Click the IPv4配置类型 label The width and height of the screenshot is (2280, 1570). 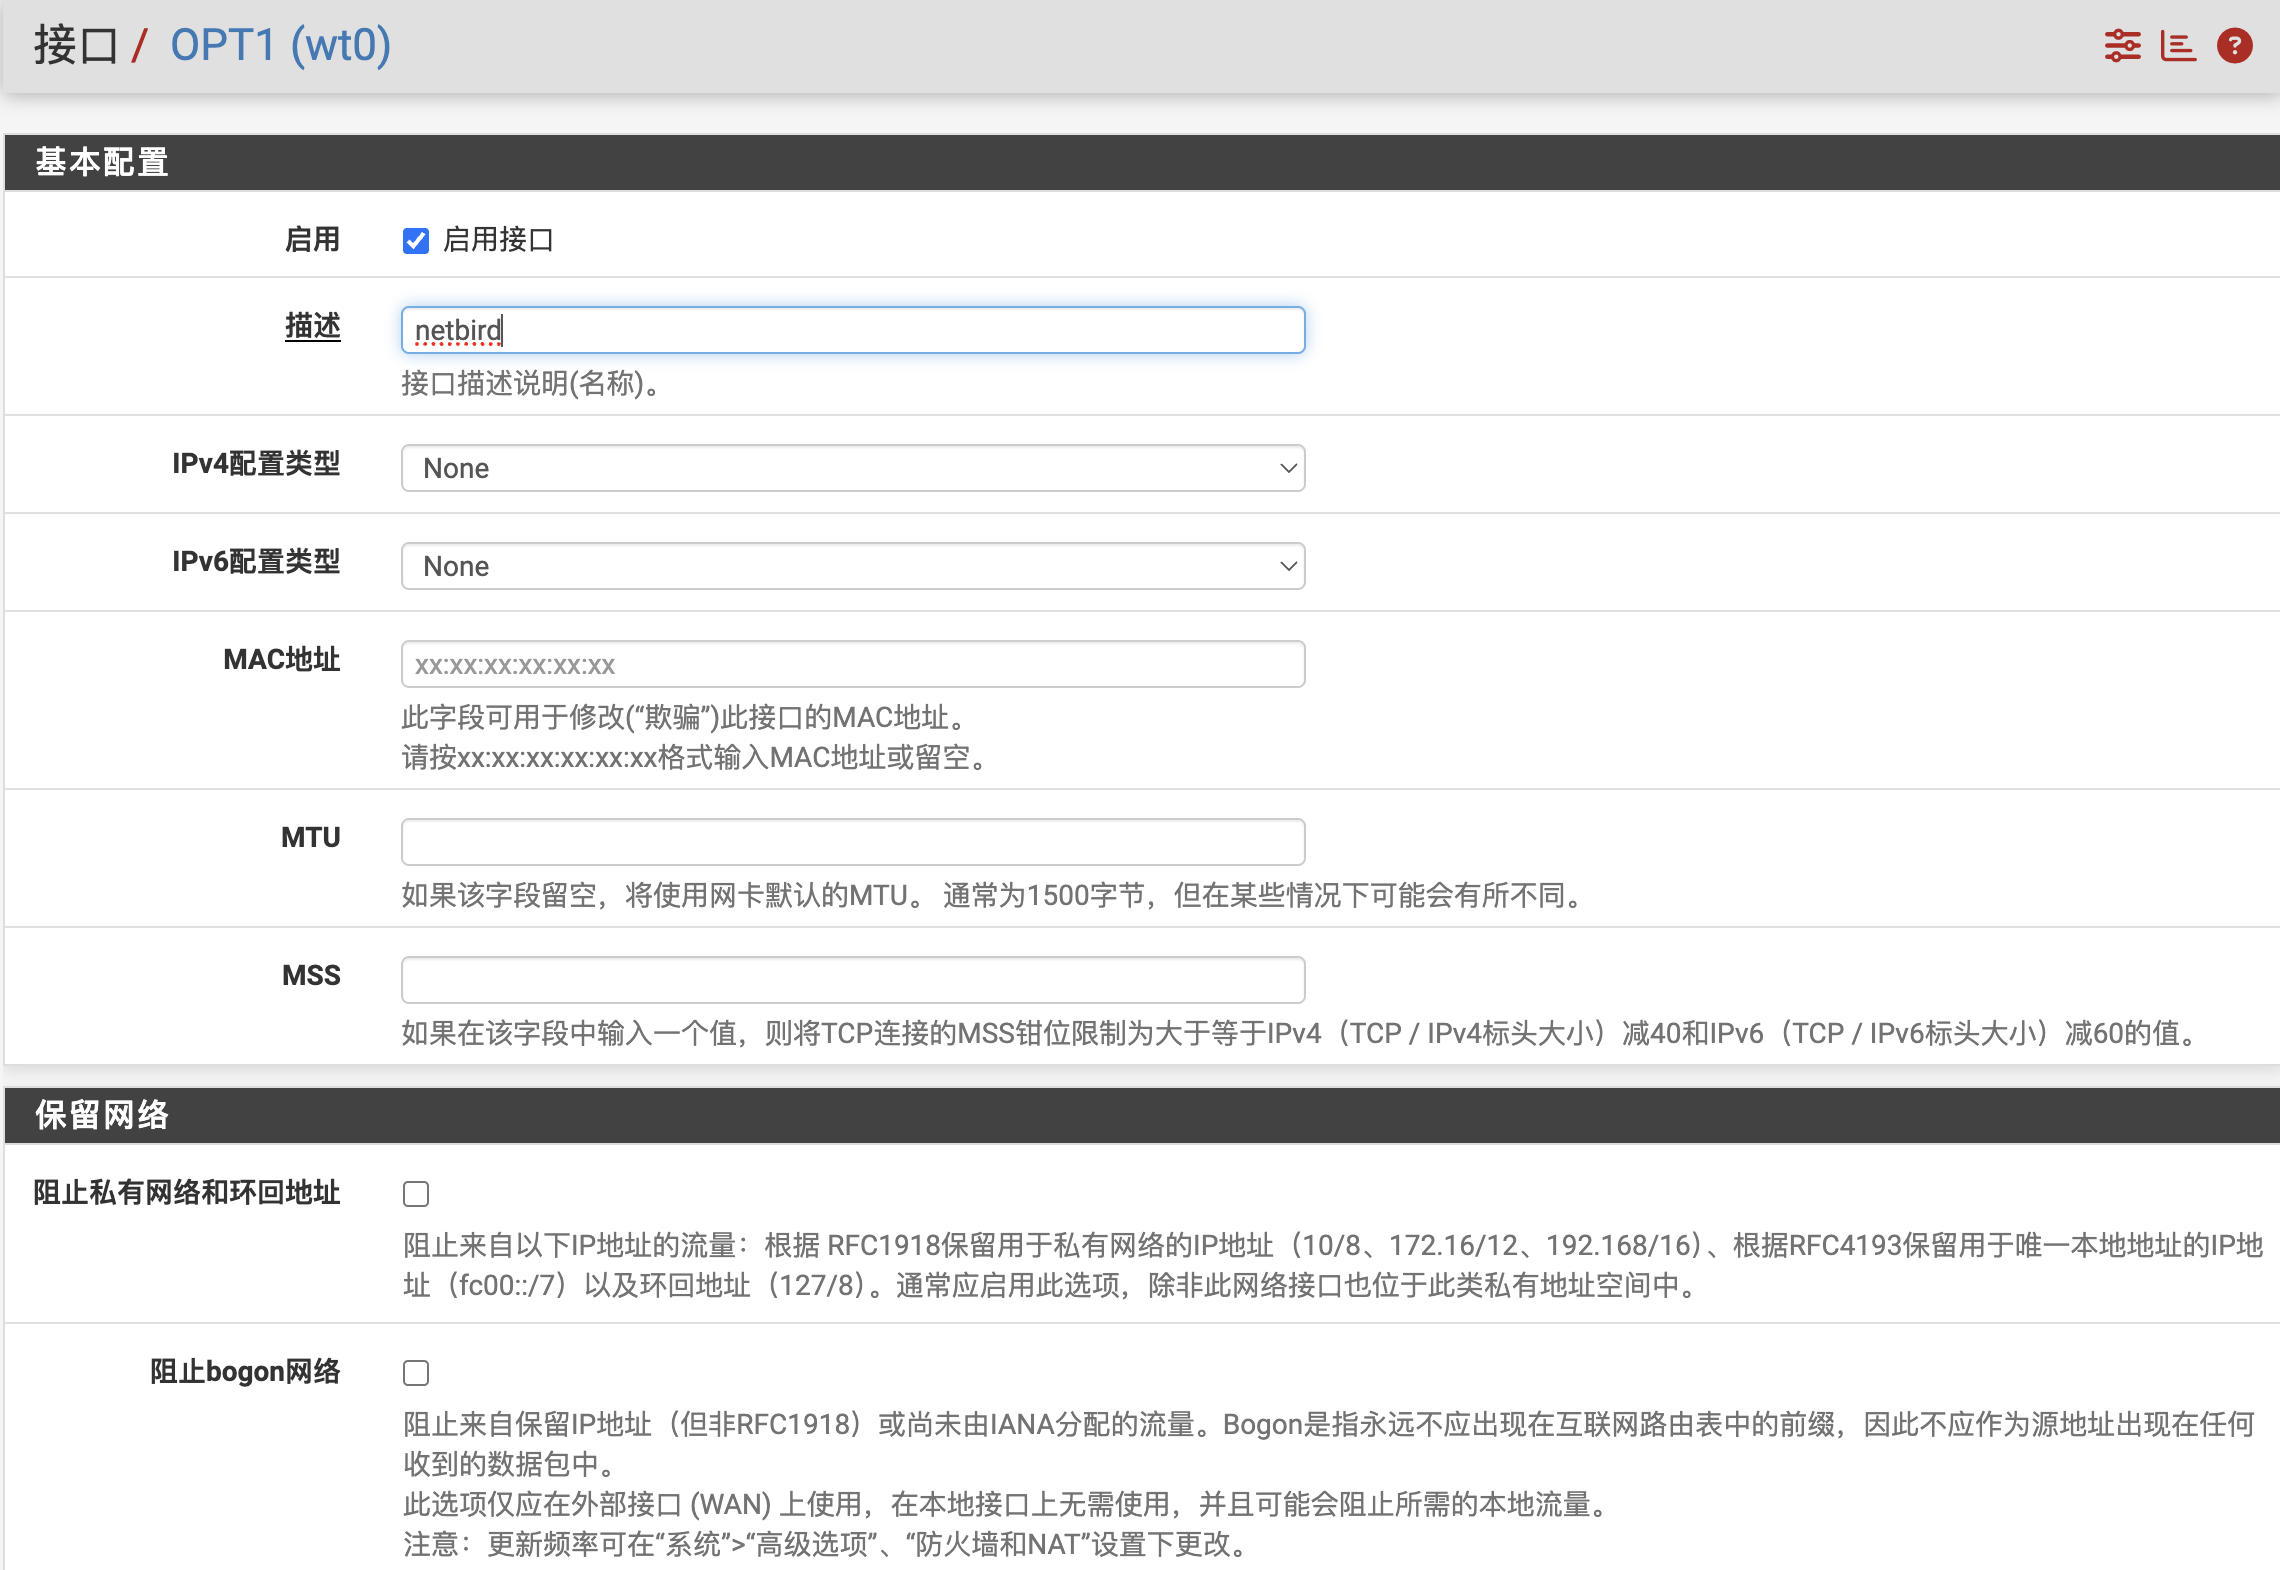[256, 464]
